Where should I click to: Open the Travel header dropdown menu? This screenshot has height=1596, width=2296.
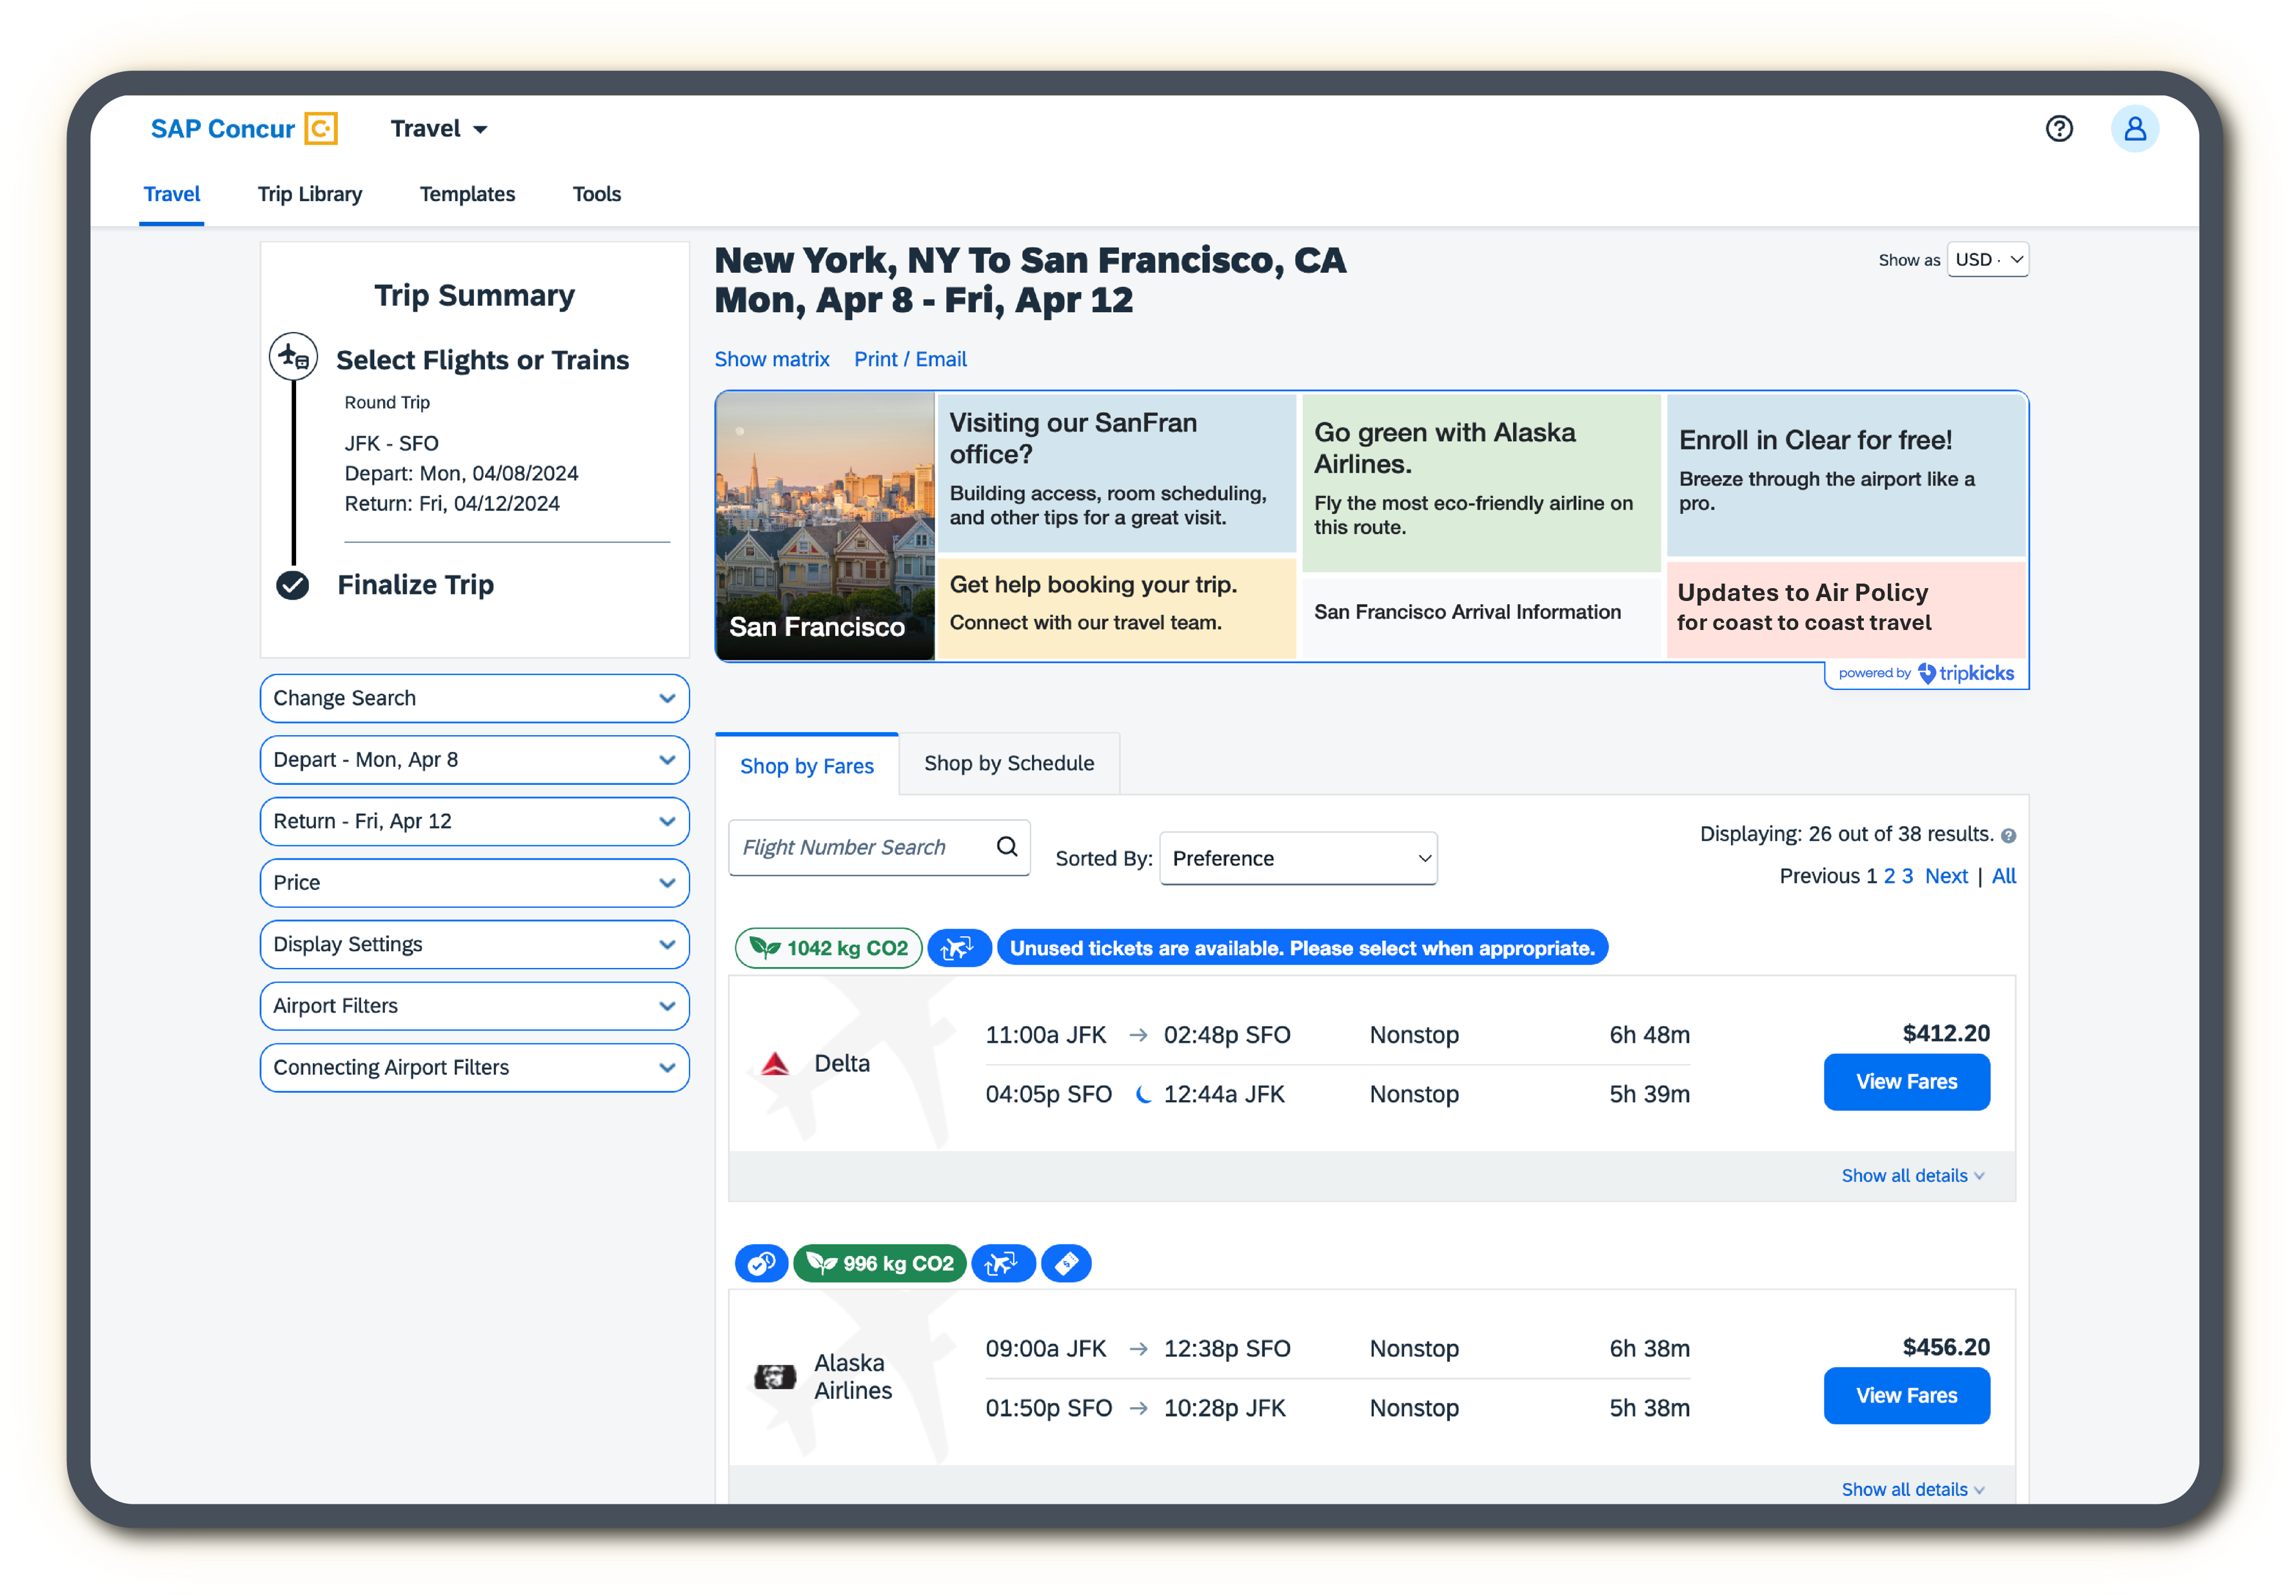pyautogui.click(x=439, y=129)
